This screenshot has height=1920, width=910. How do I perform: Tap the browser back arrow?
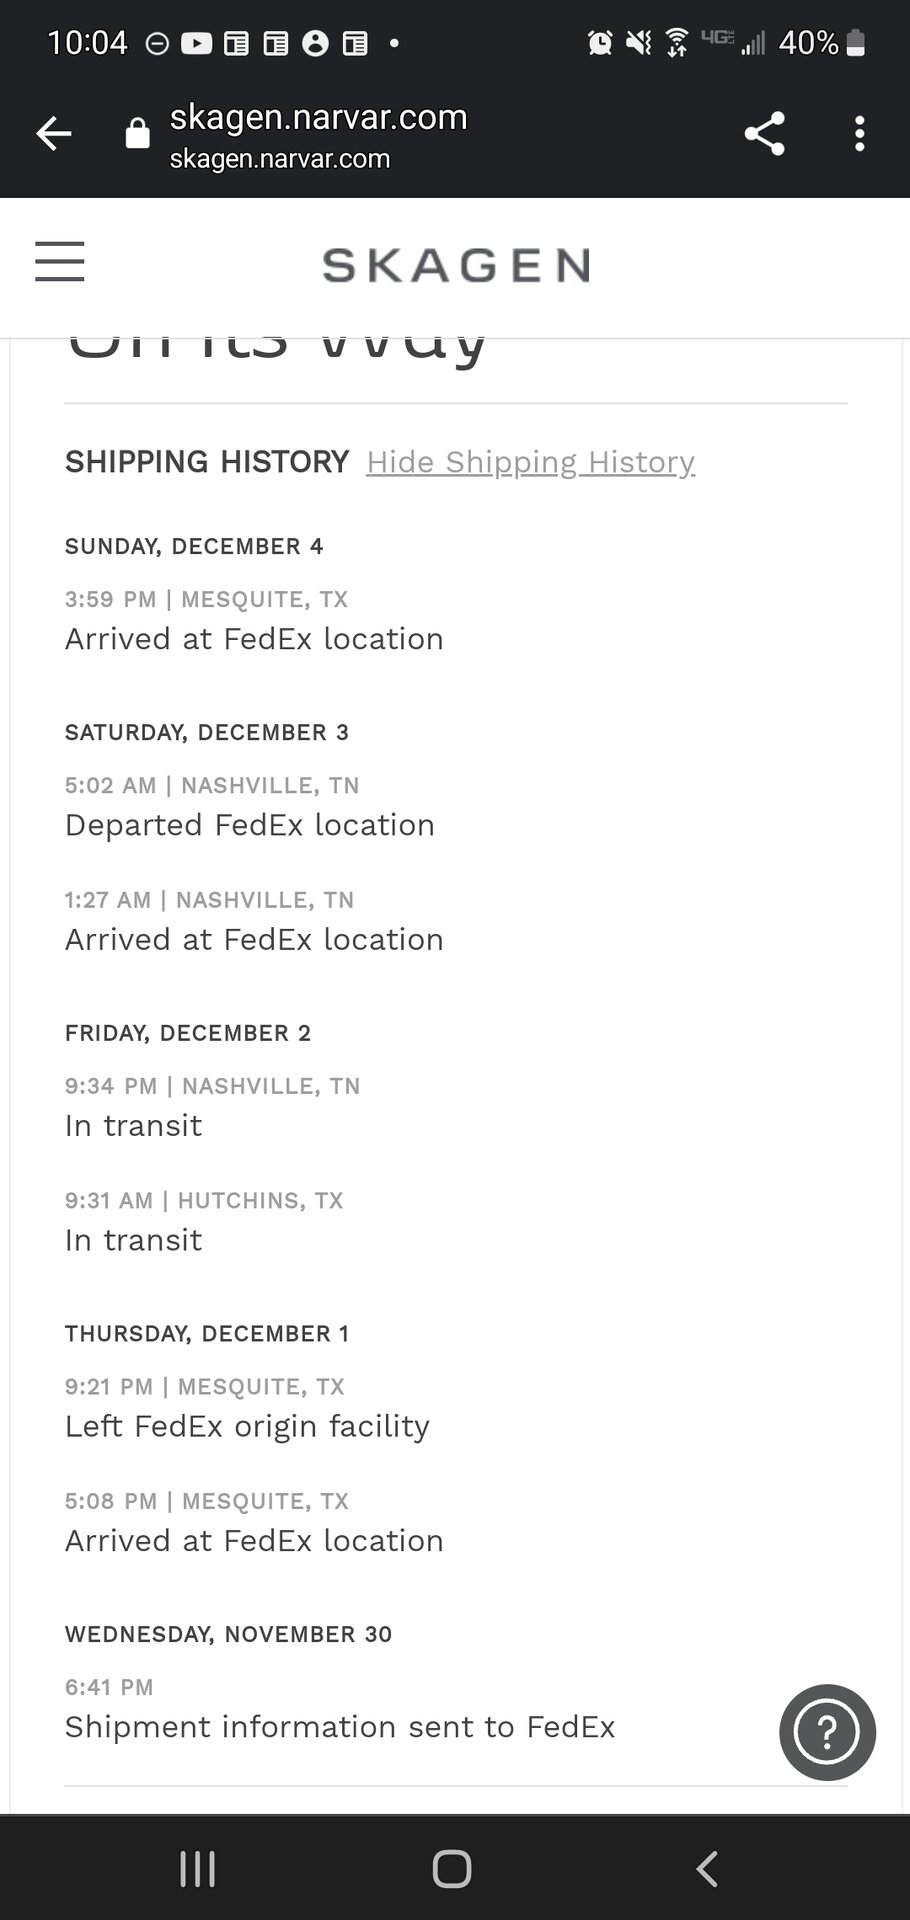coord(54,133)
